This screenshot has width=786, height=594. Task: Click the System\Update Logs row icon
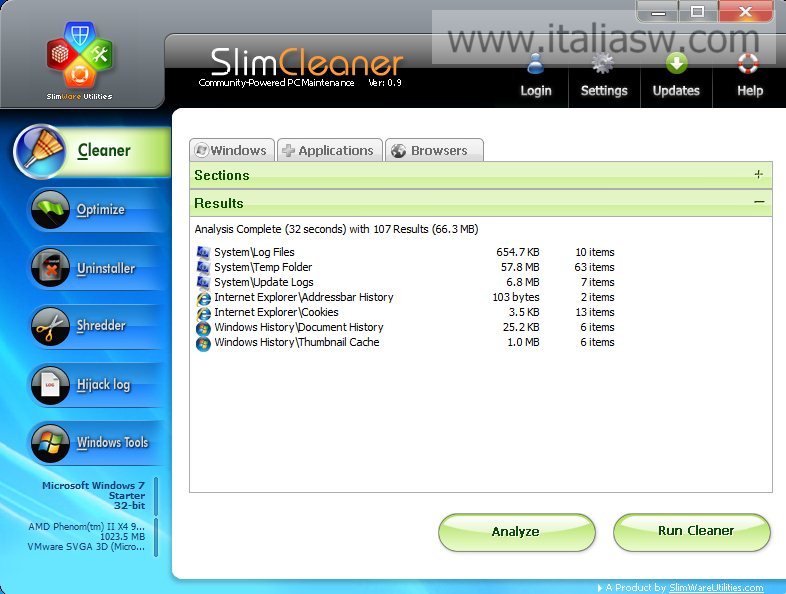click(203, 282)
